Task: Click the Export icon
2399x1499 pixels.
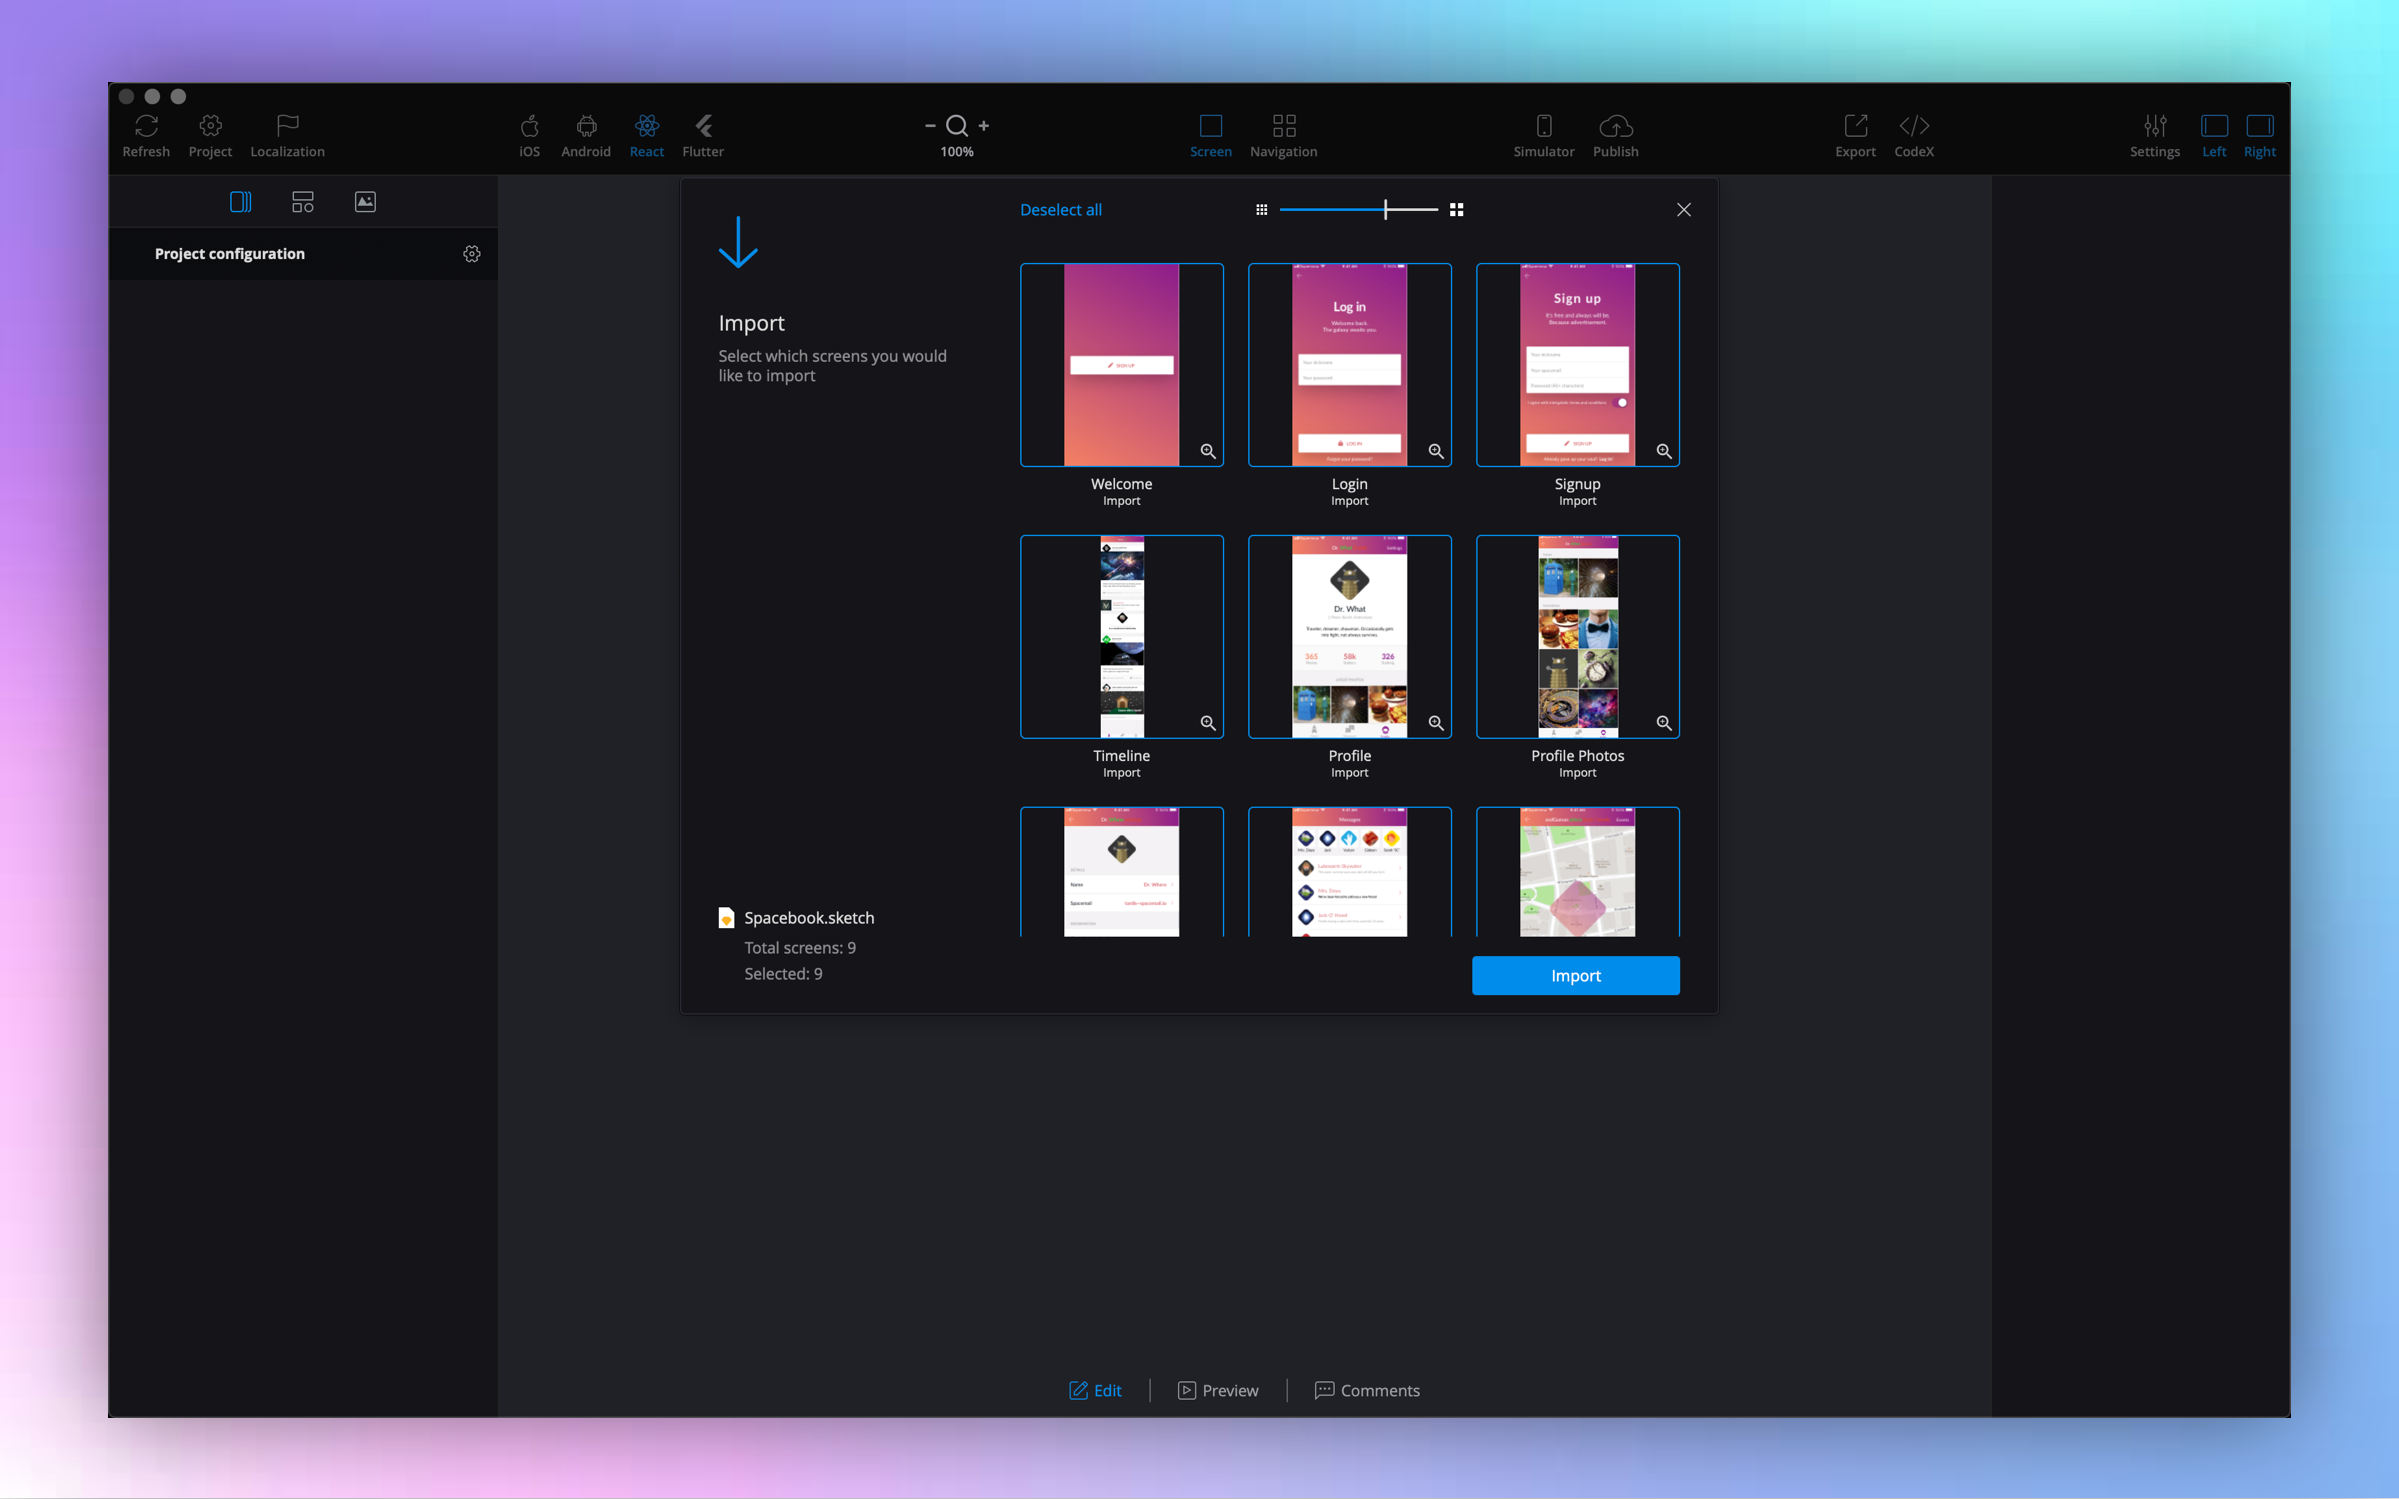Action: pos(1855,127)
